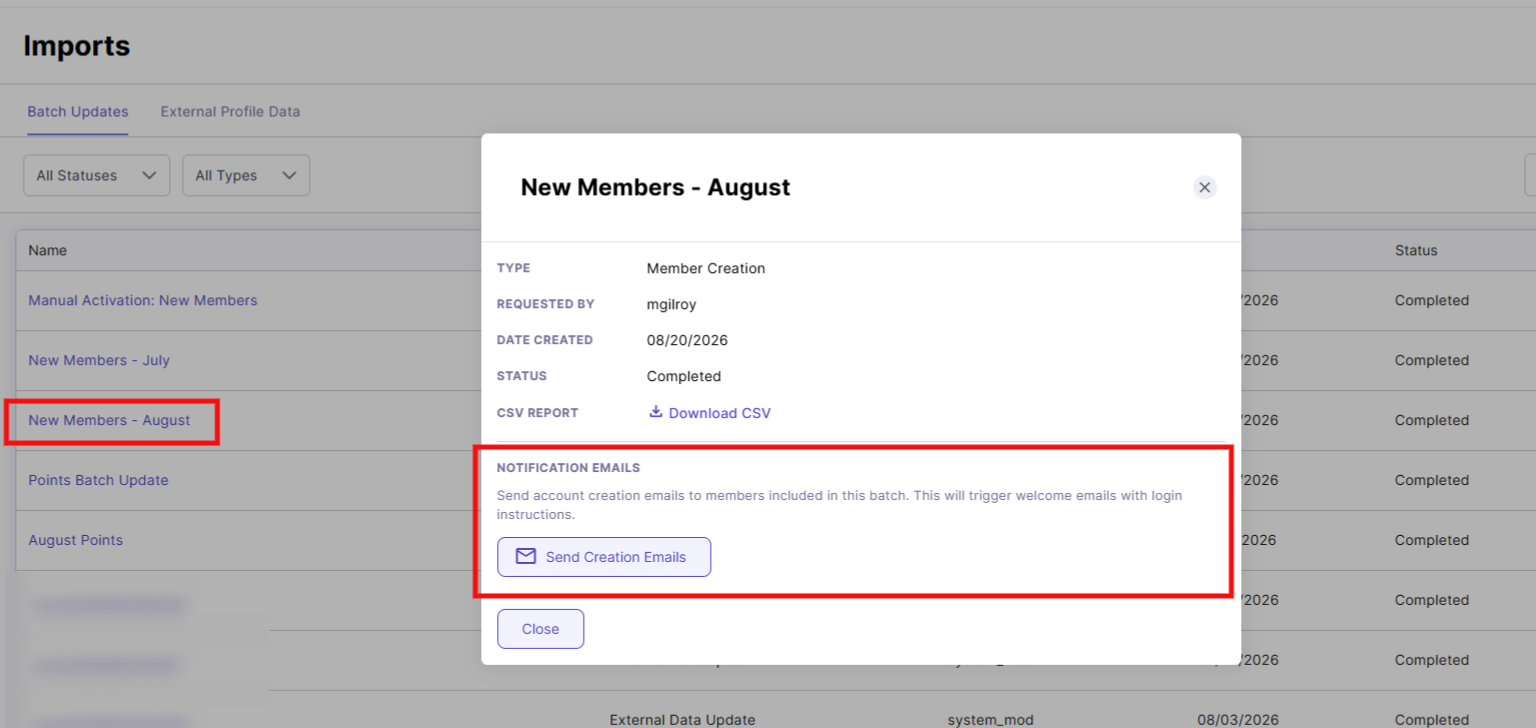Click the download icon beside Download CSV

656,412
